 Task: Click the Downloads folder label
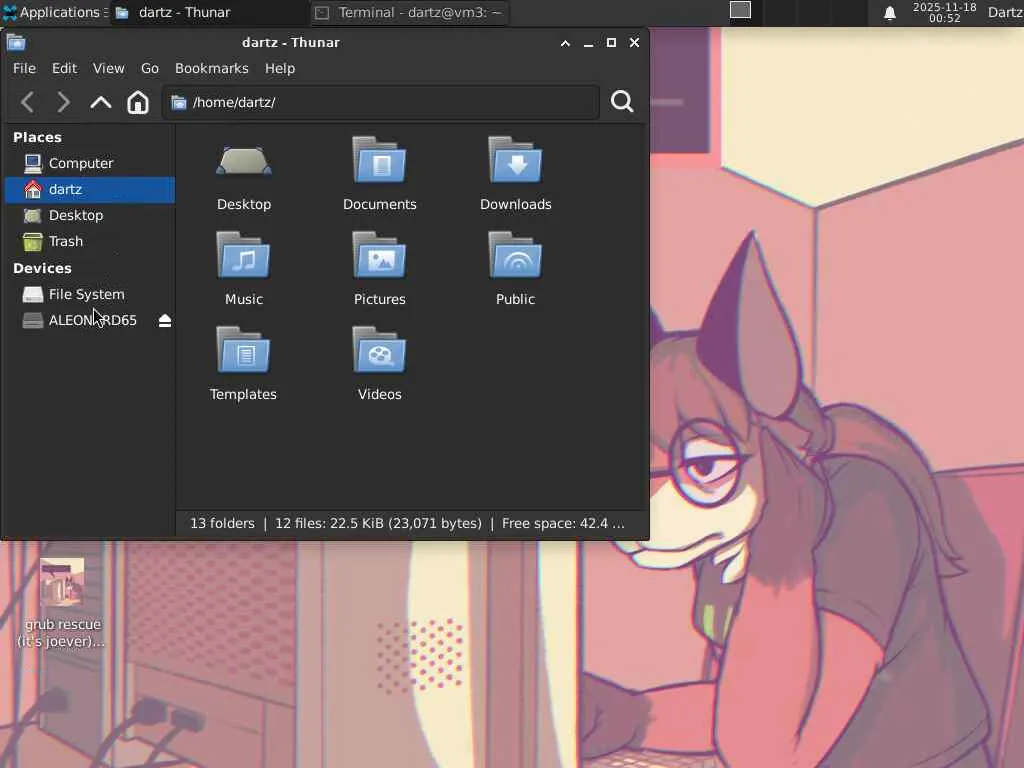point(515,204)
